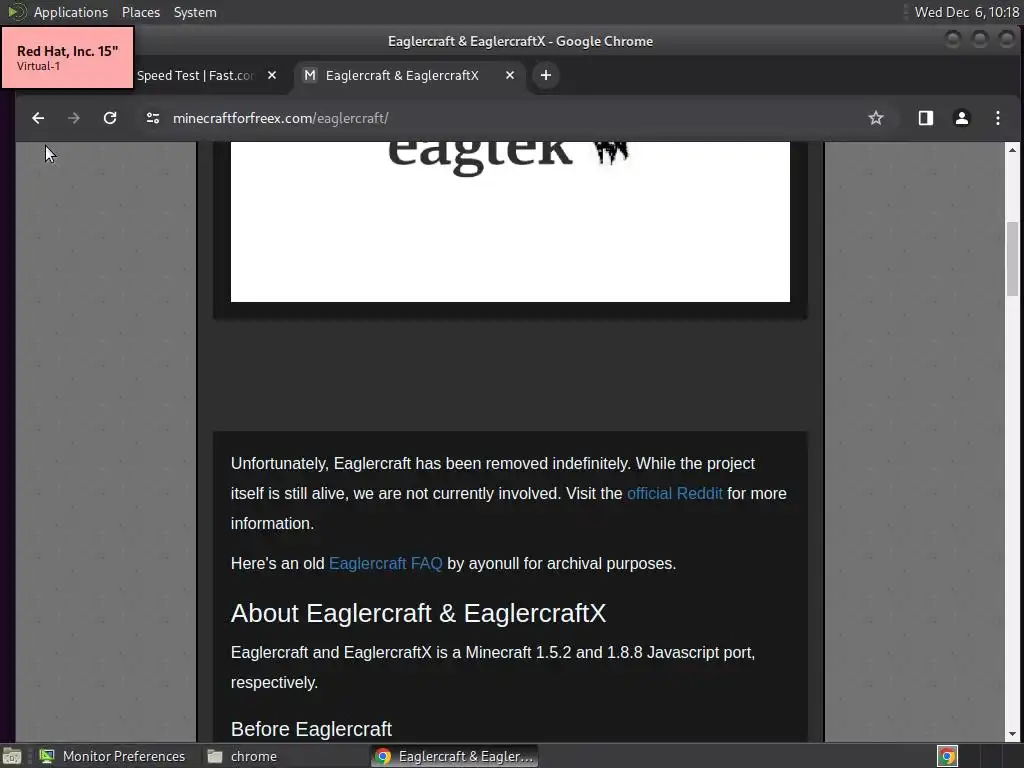Follow the official Reddit link
1024x768 pixels.
coord(675,494)
